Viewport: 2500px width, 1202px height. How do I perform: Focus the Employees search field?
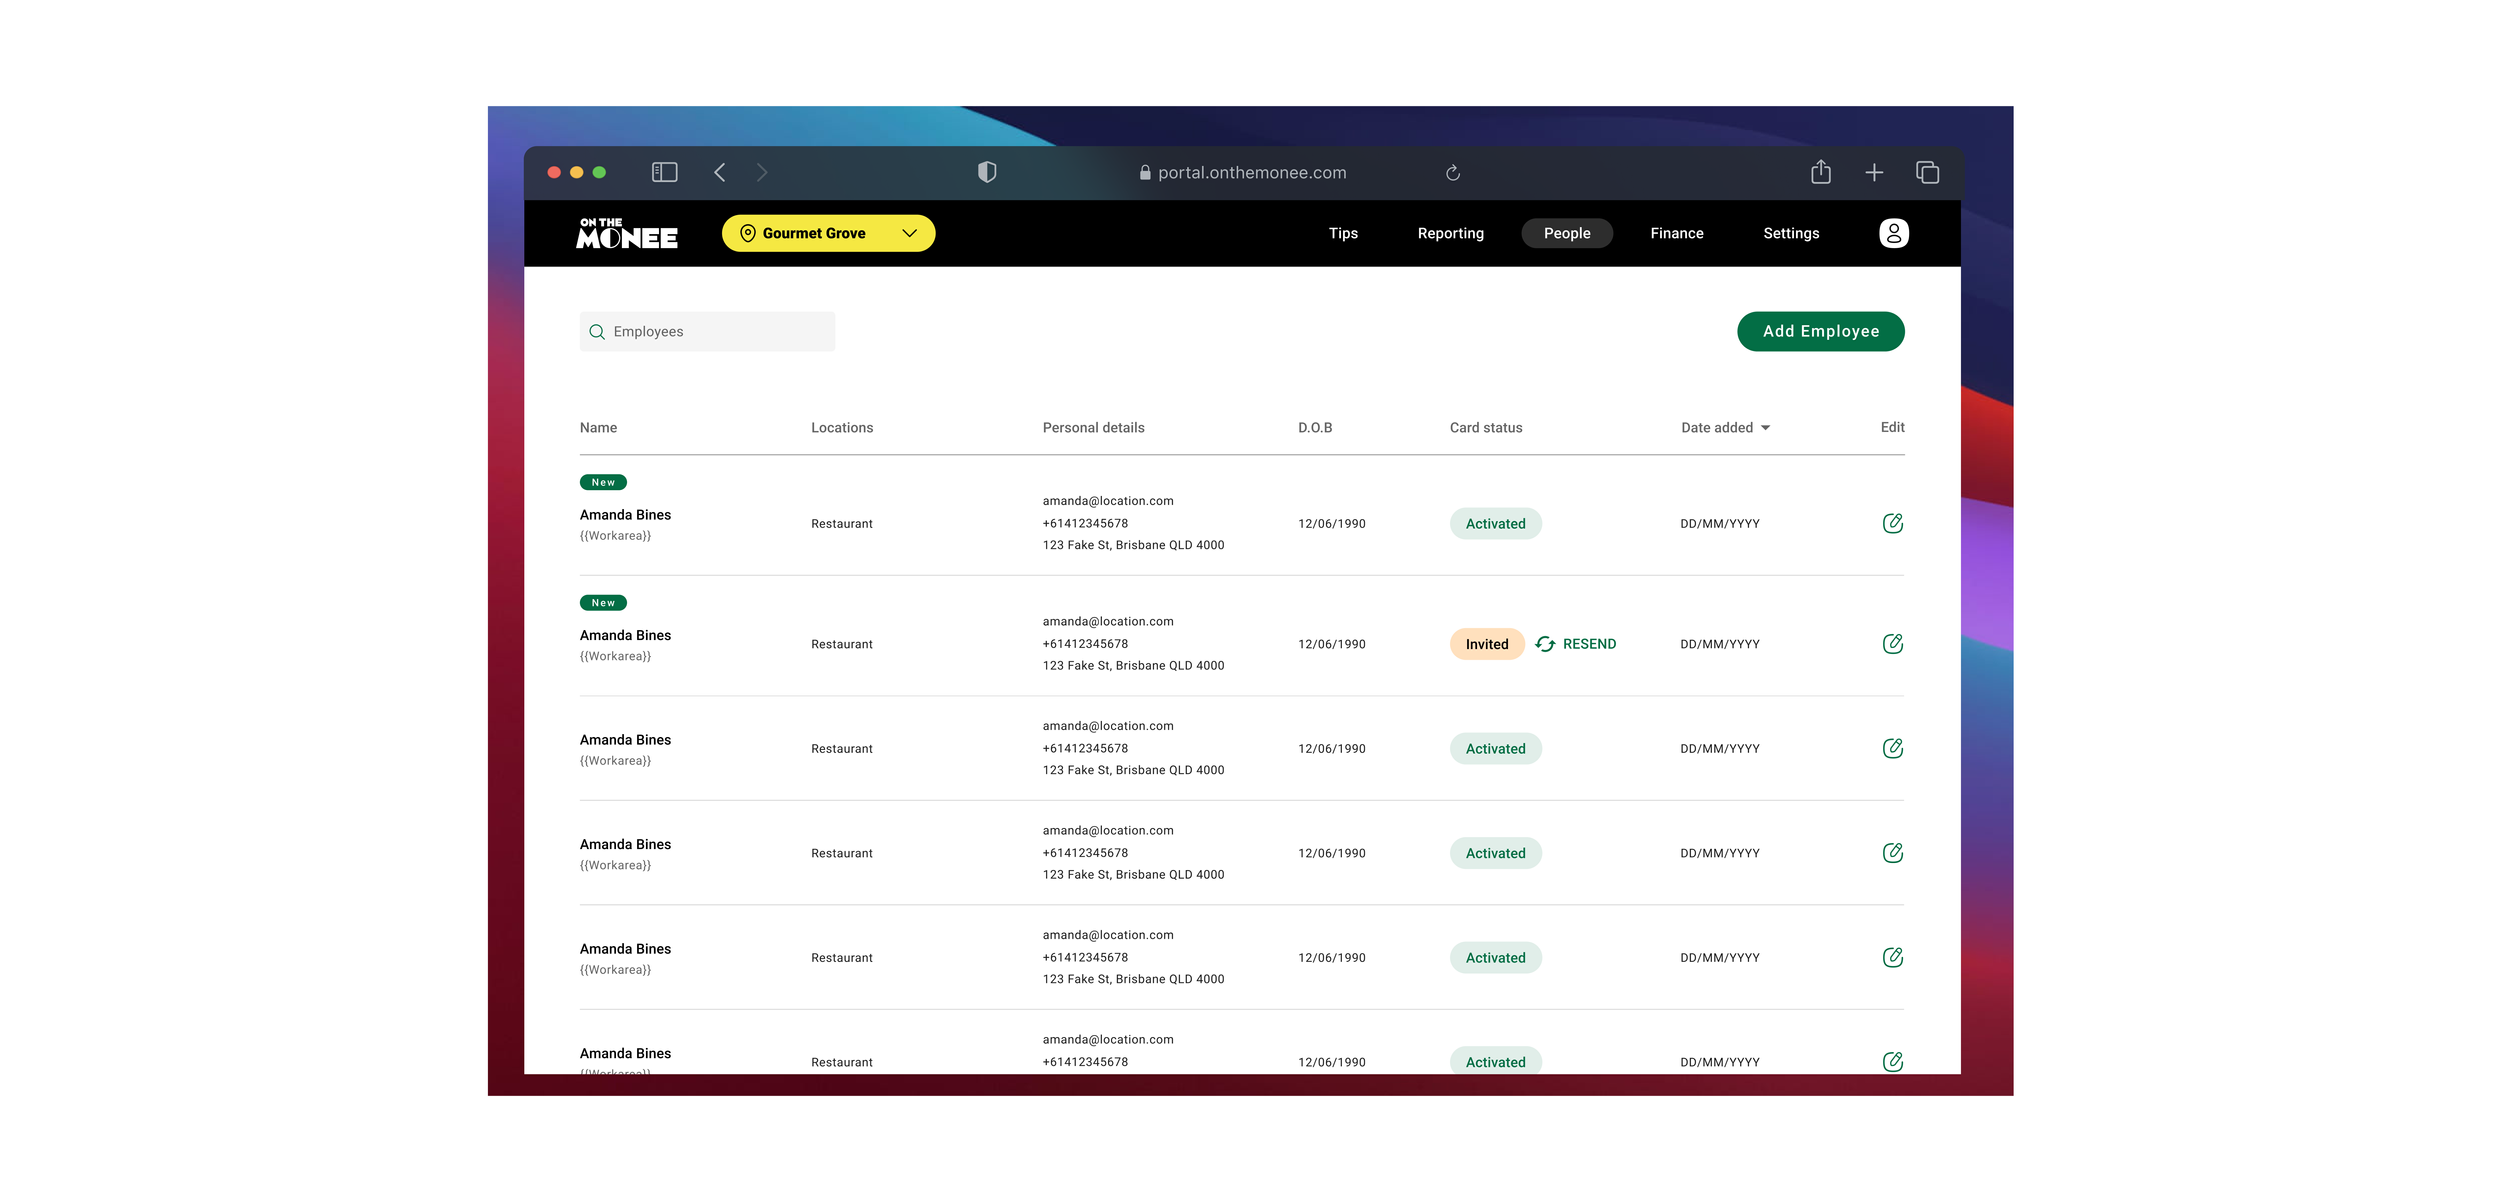click(707, 332)
